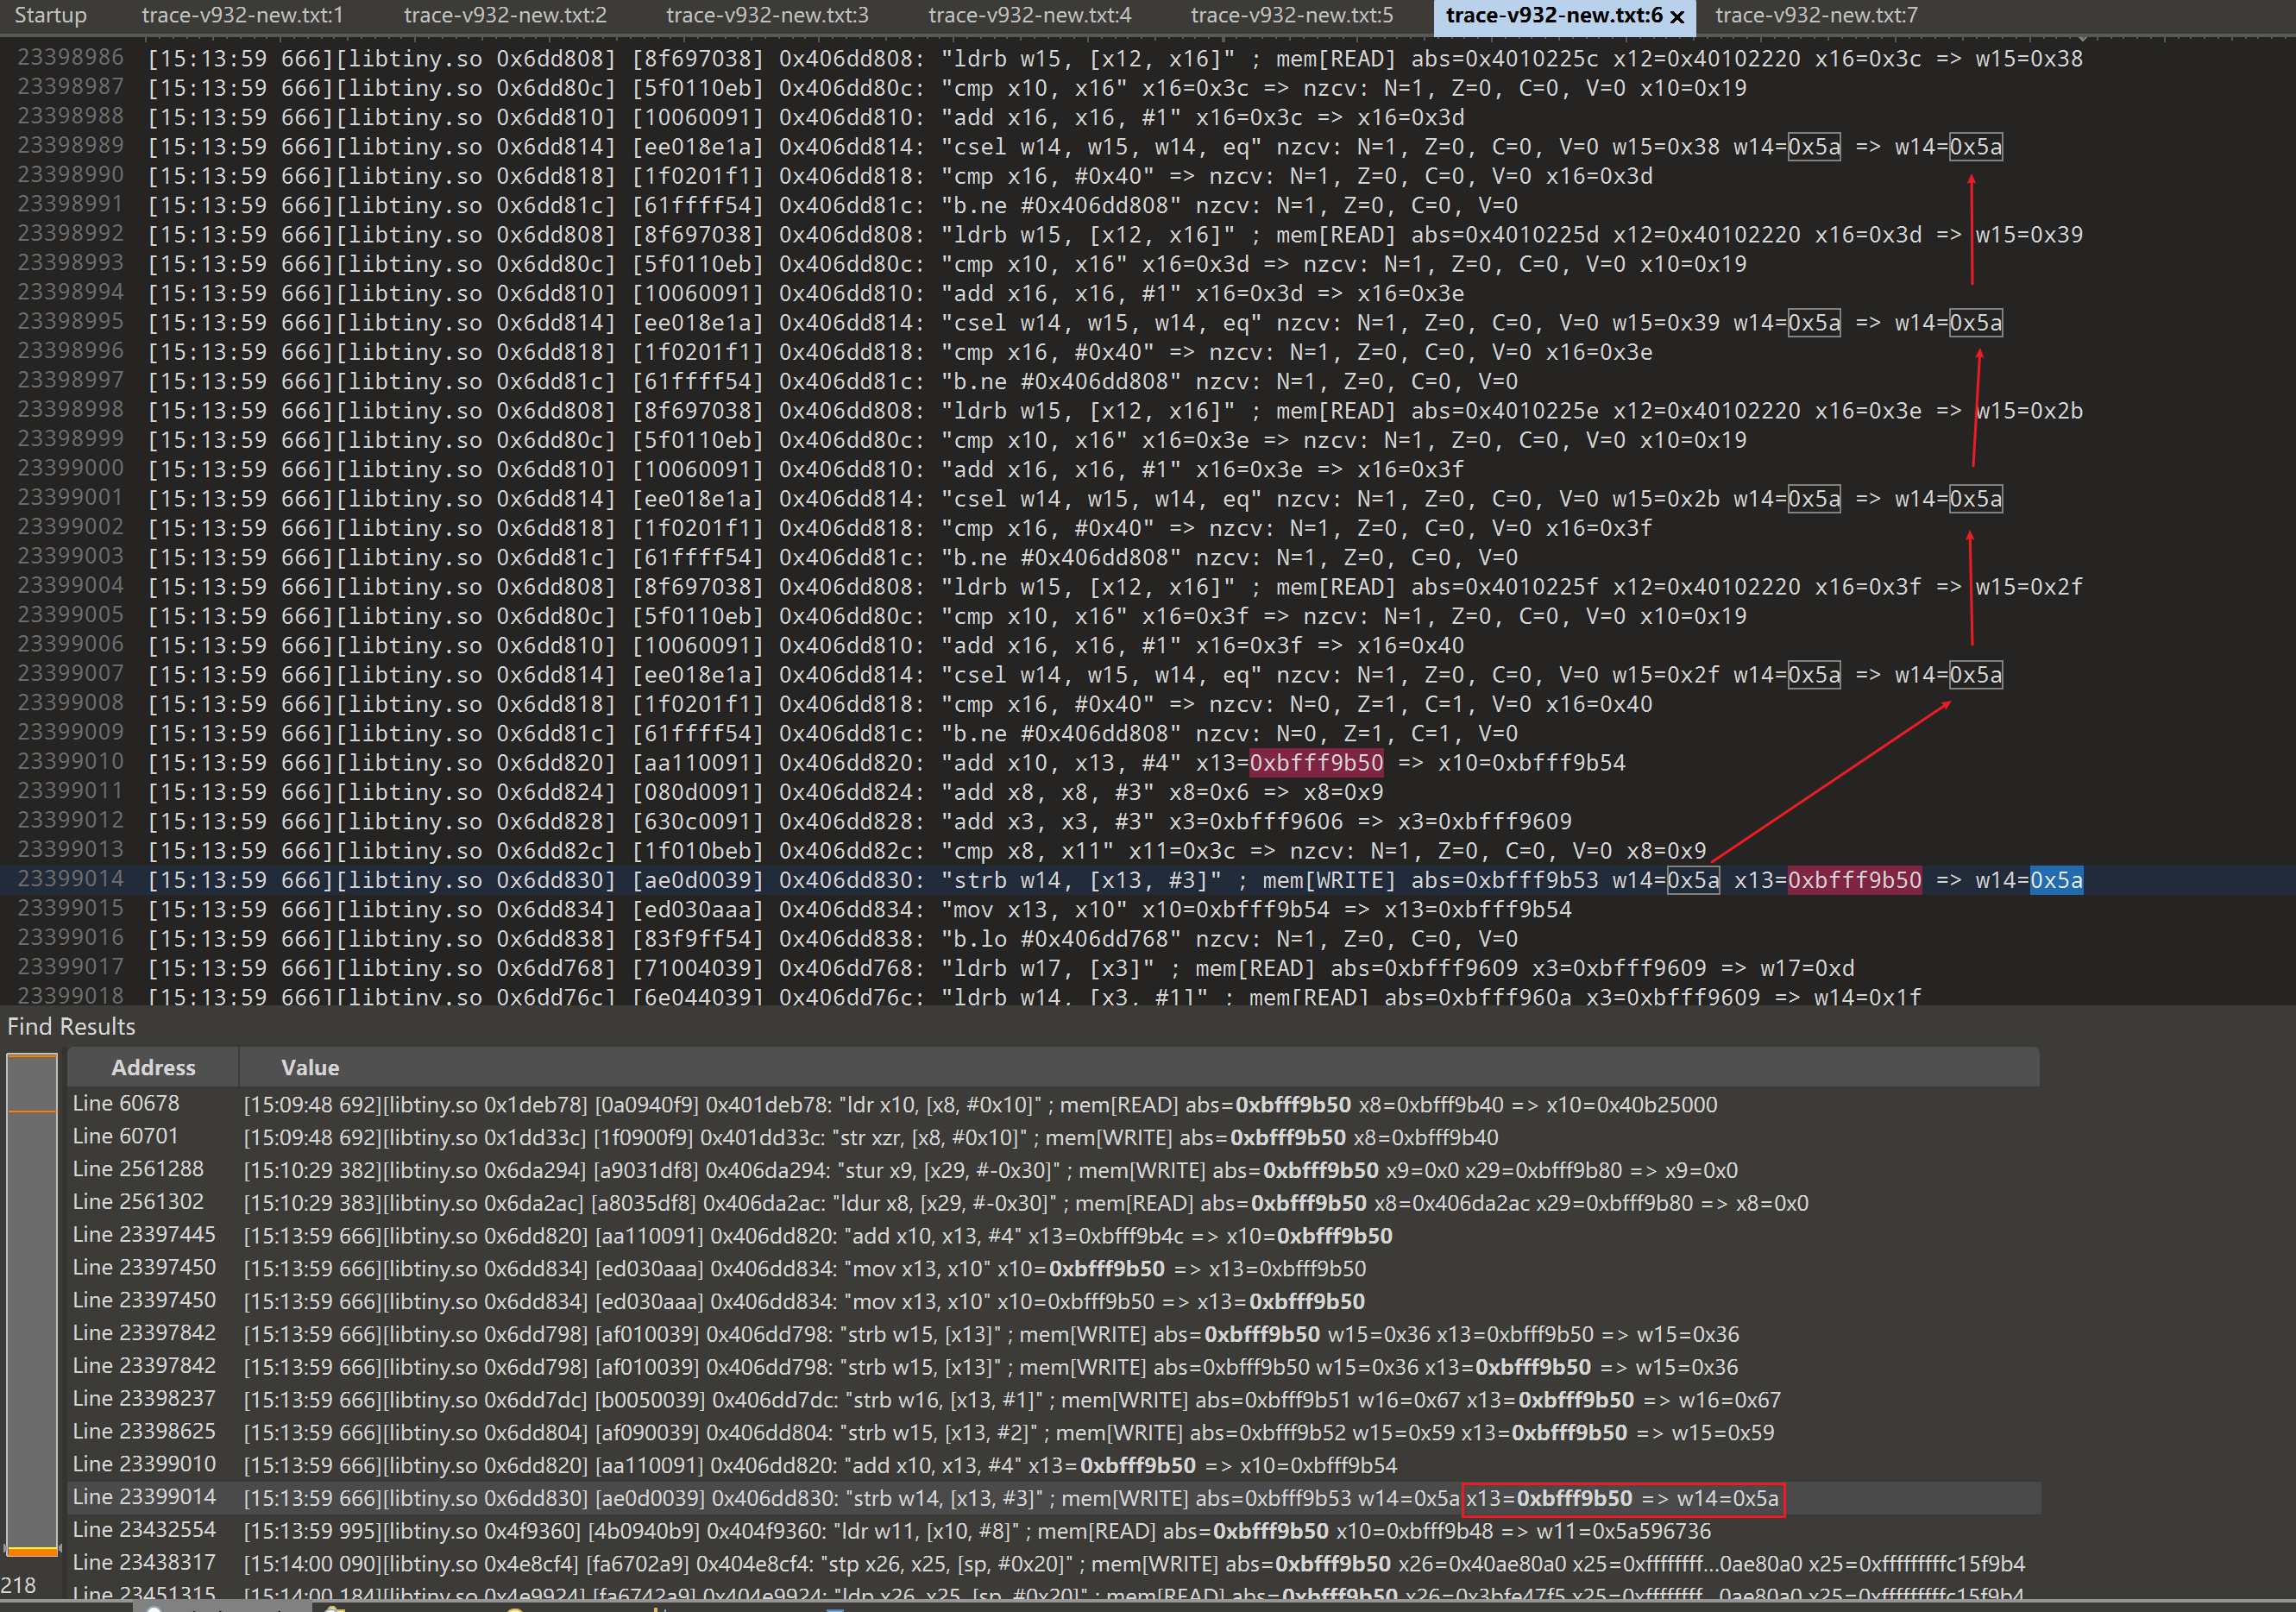This screenshot has height=1612, width=2296.
Task: Select result Line 23399014
Action: click(1053, 1498)
